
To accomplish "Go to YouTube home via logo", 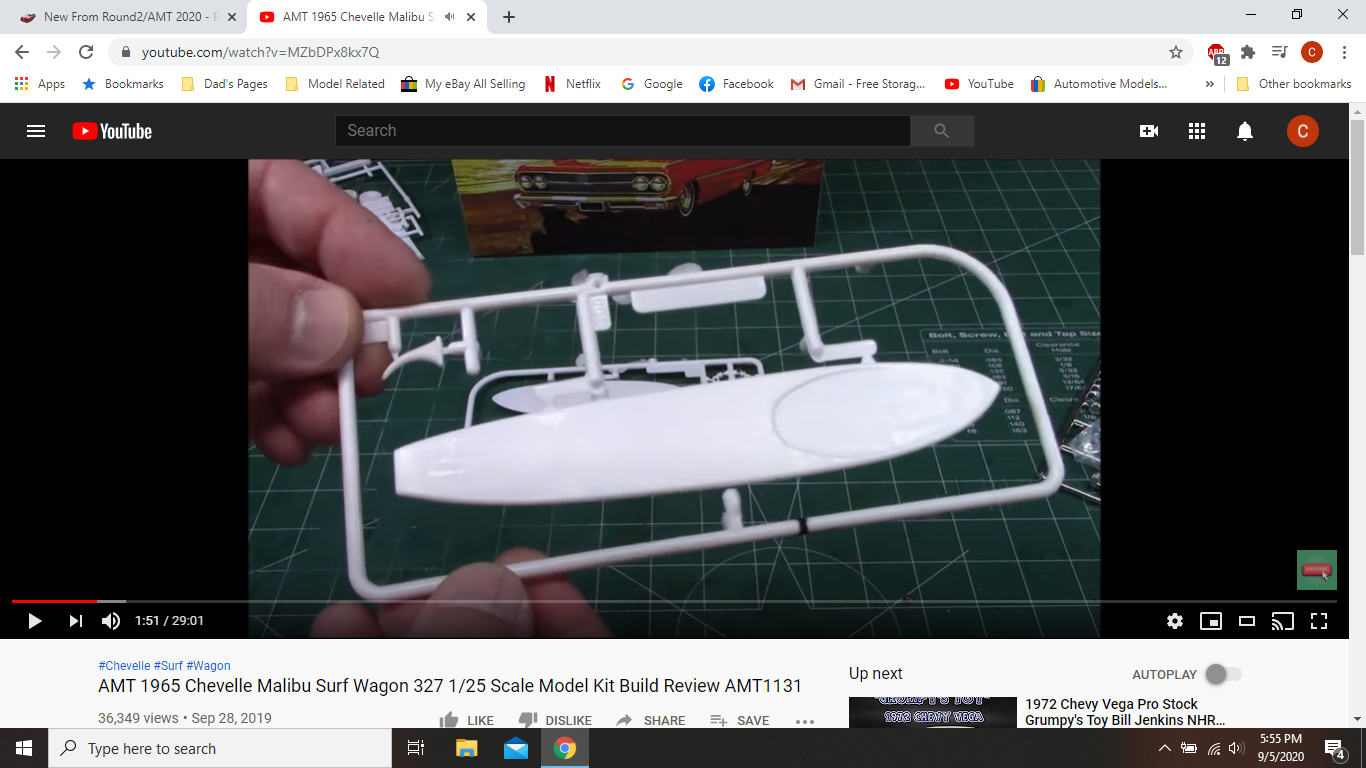I will click(112, 131).
